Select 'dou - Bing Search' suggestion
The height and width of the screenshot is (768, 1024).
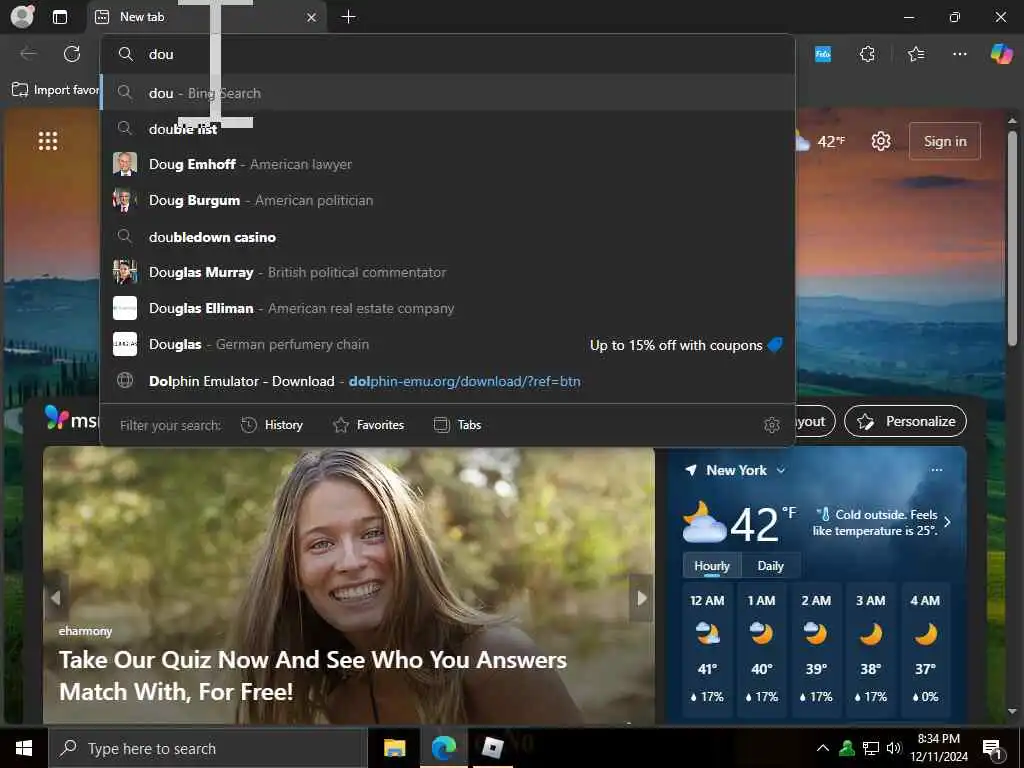448,93
